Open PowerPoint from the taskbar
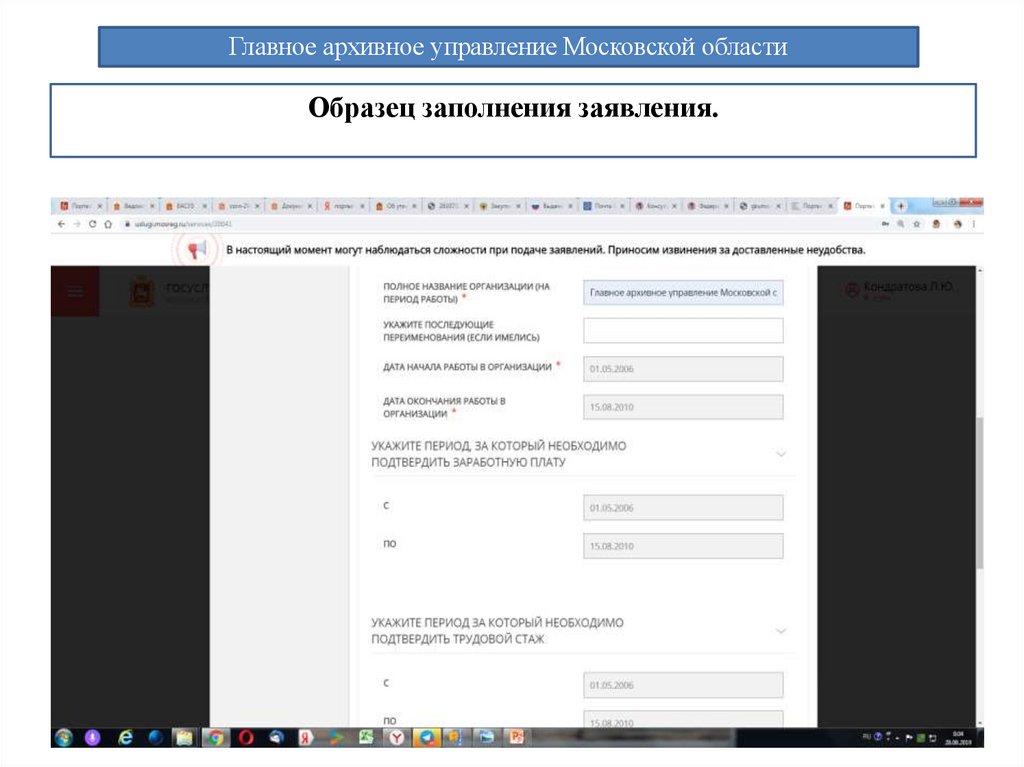1024x767 pixels. click(517, 738)
